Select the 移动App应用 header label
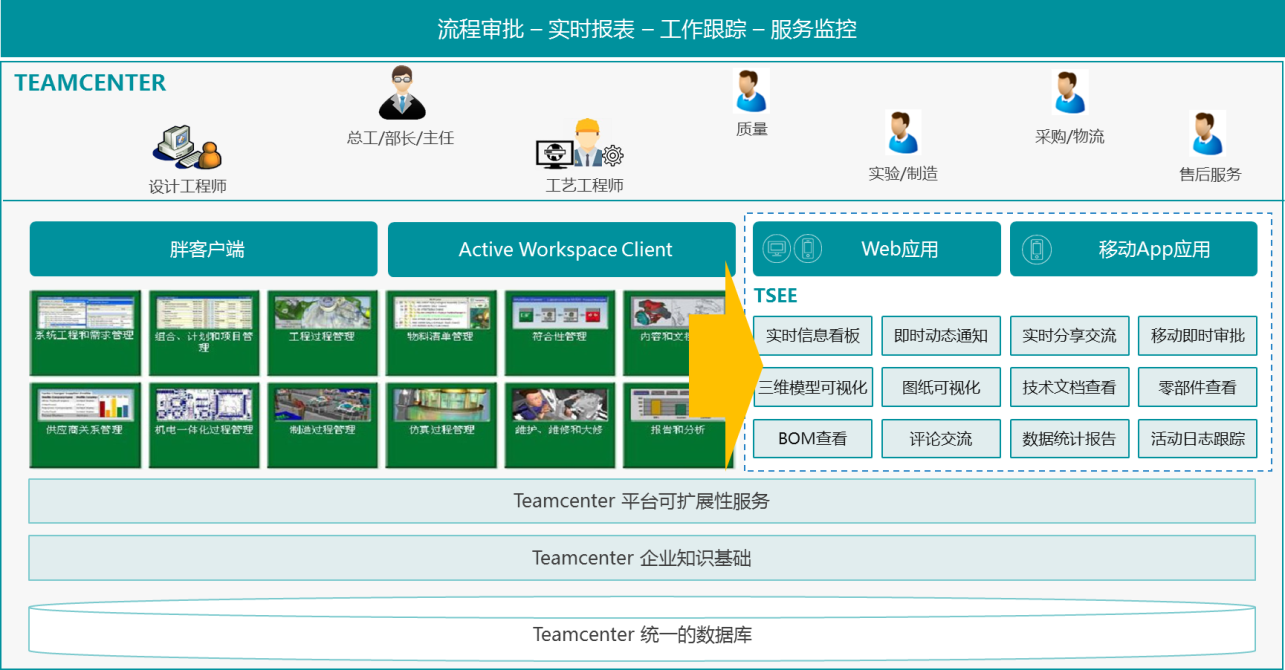The image size is (1285, 670). 1154,250
